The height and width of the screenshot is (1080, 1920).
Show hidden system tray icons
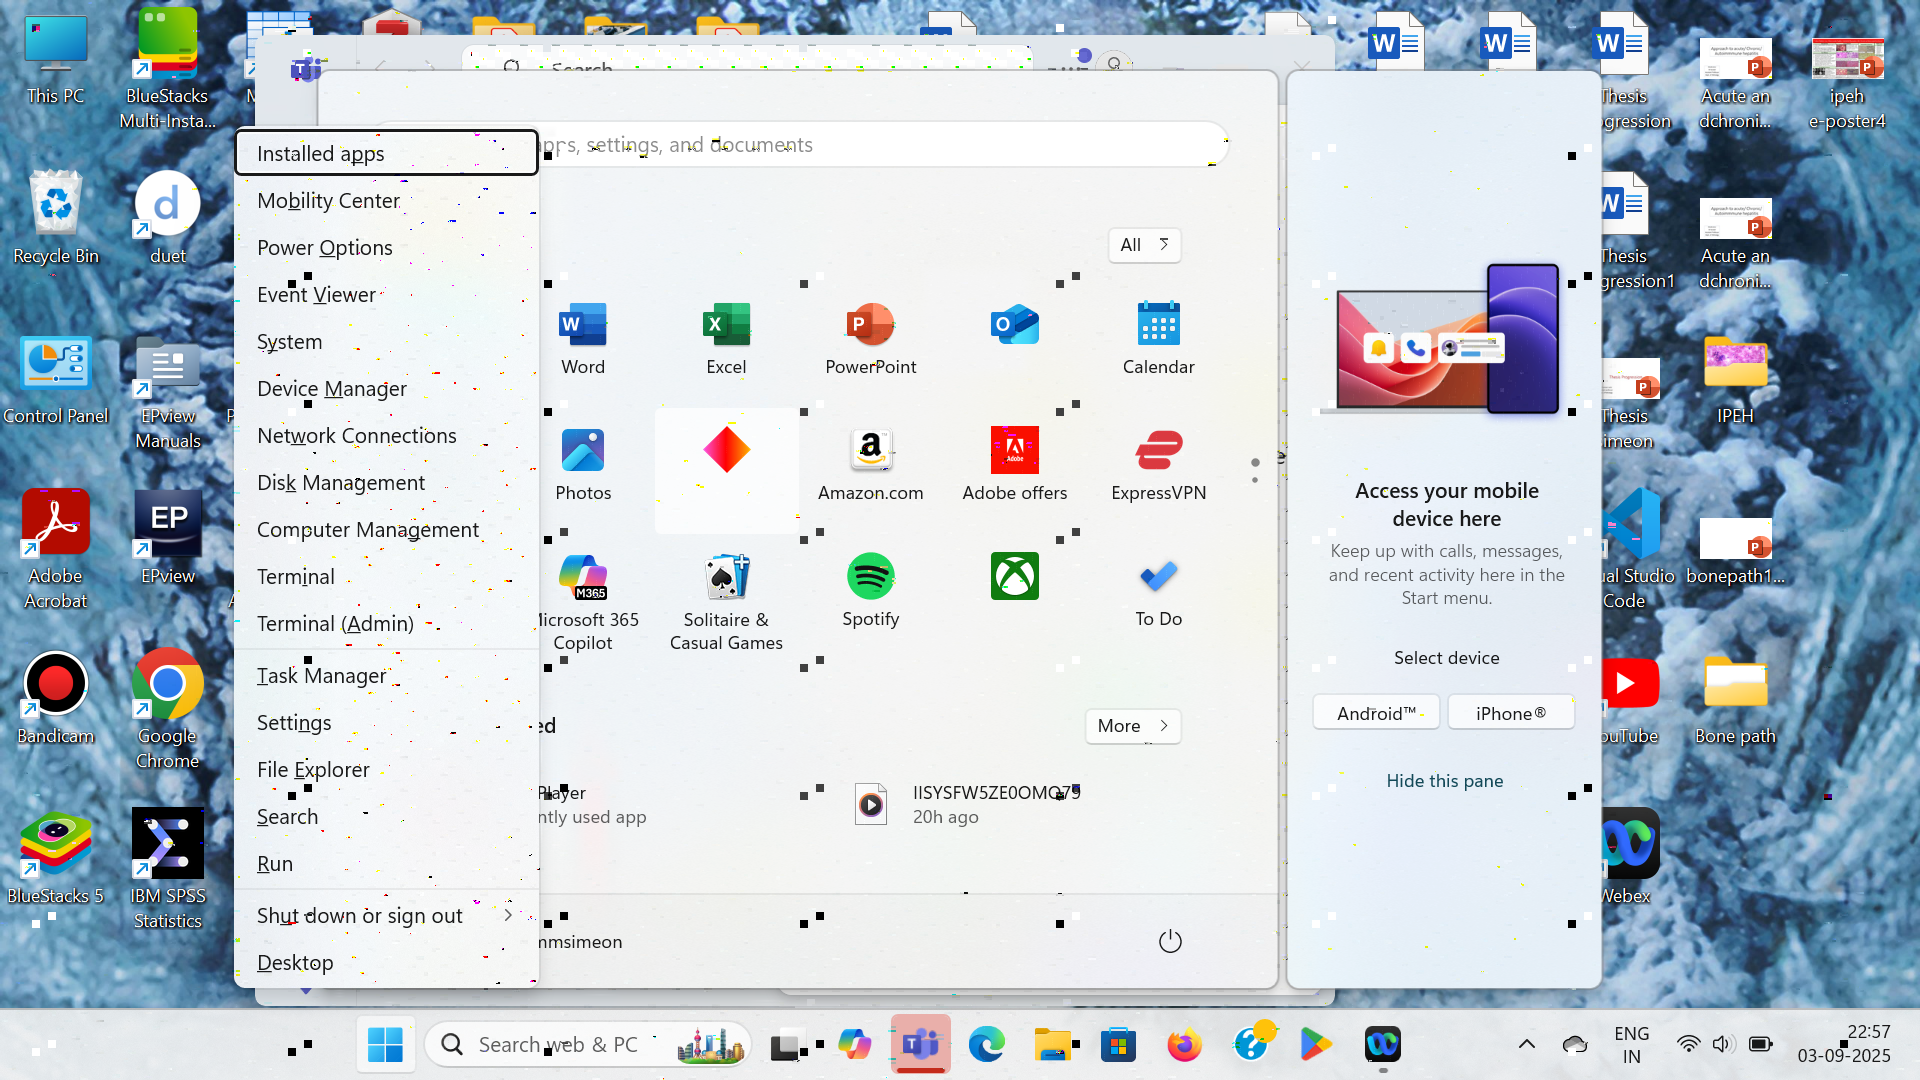[x=1526, y=1045]
